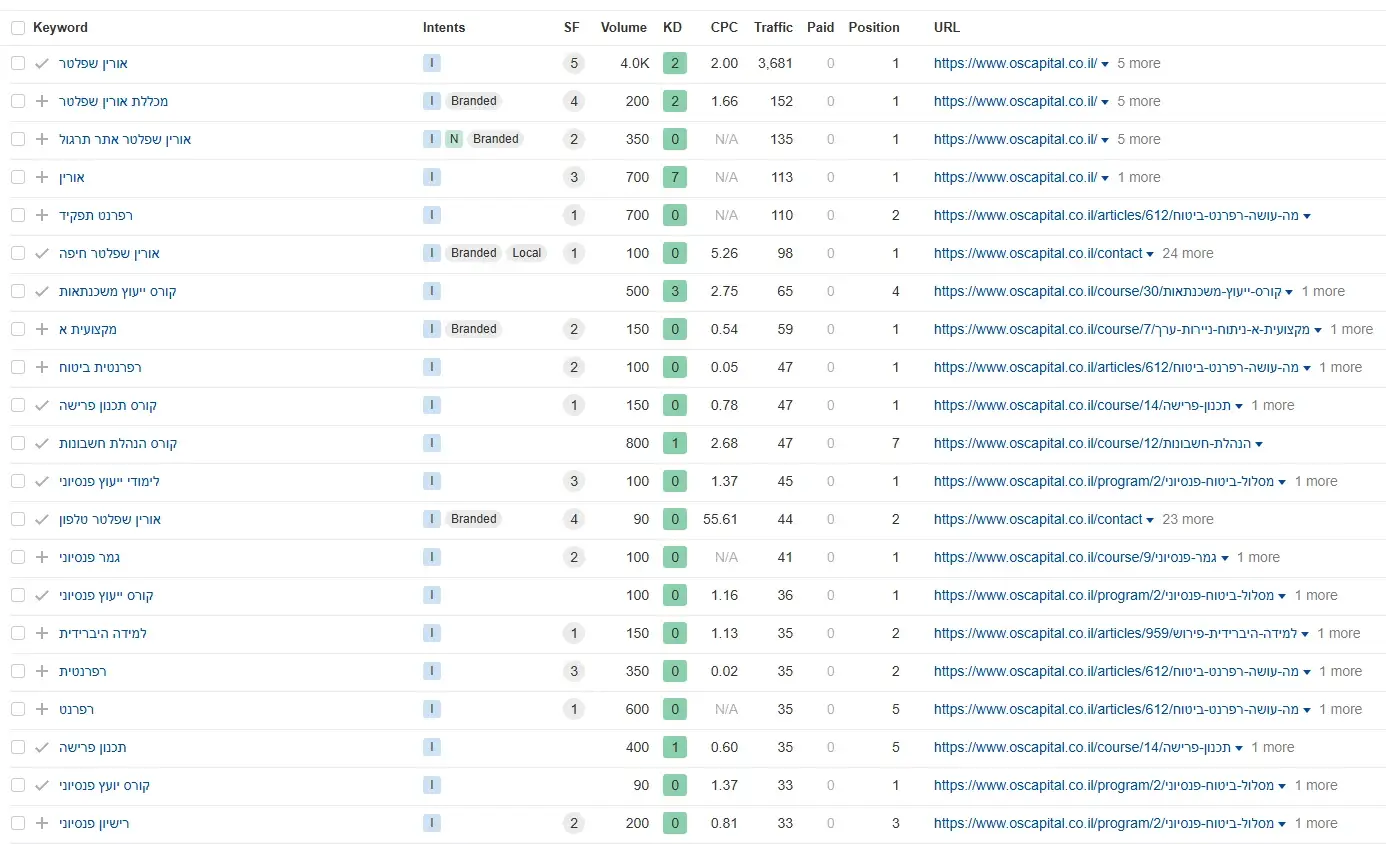Open contact URL dropdown arrow beside 24 more
This screenshot has height=844, width=1386.
1150,254
